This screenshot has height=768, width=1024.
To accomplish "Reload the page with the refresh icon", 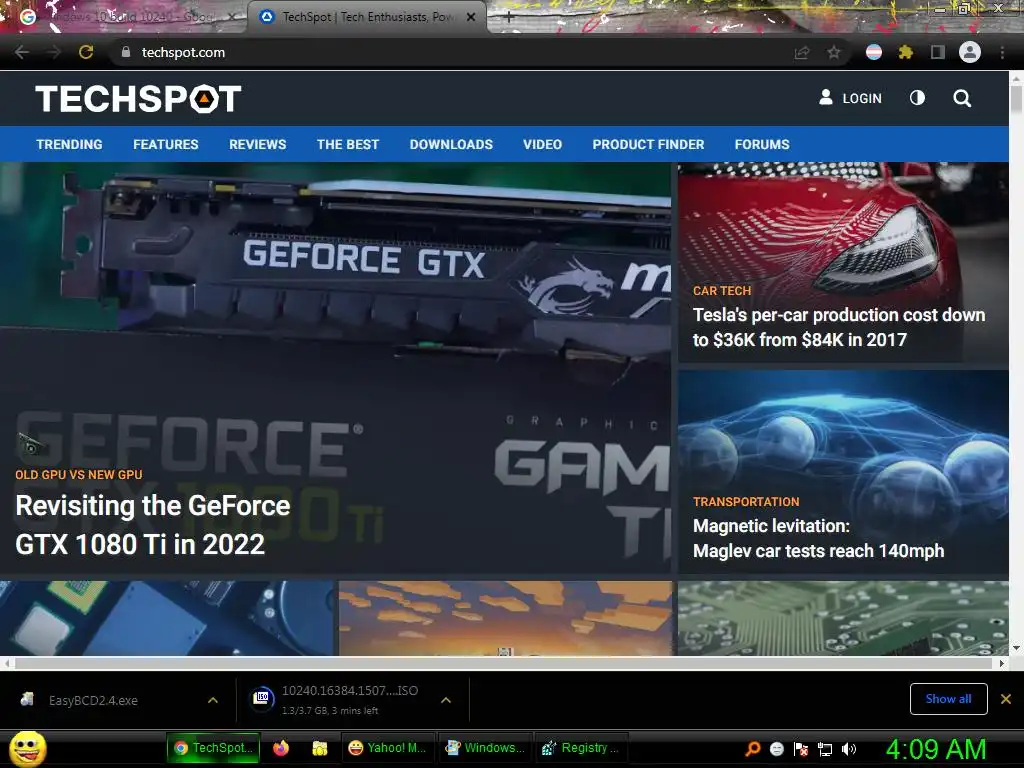I will point(86,52).
